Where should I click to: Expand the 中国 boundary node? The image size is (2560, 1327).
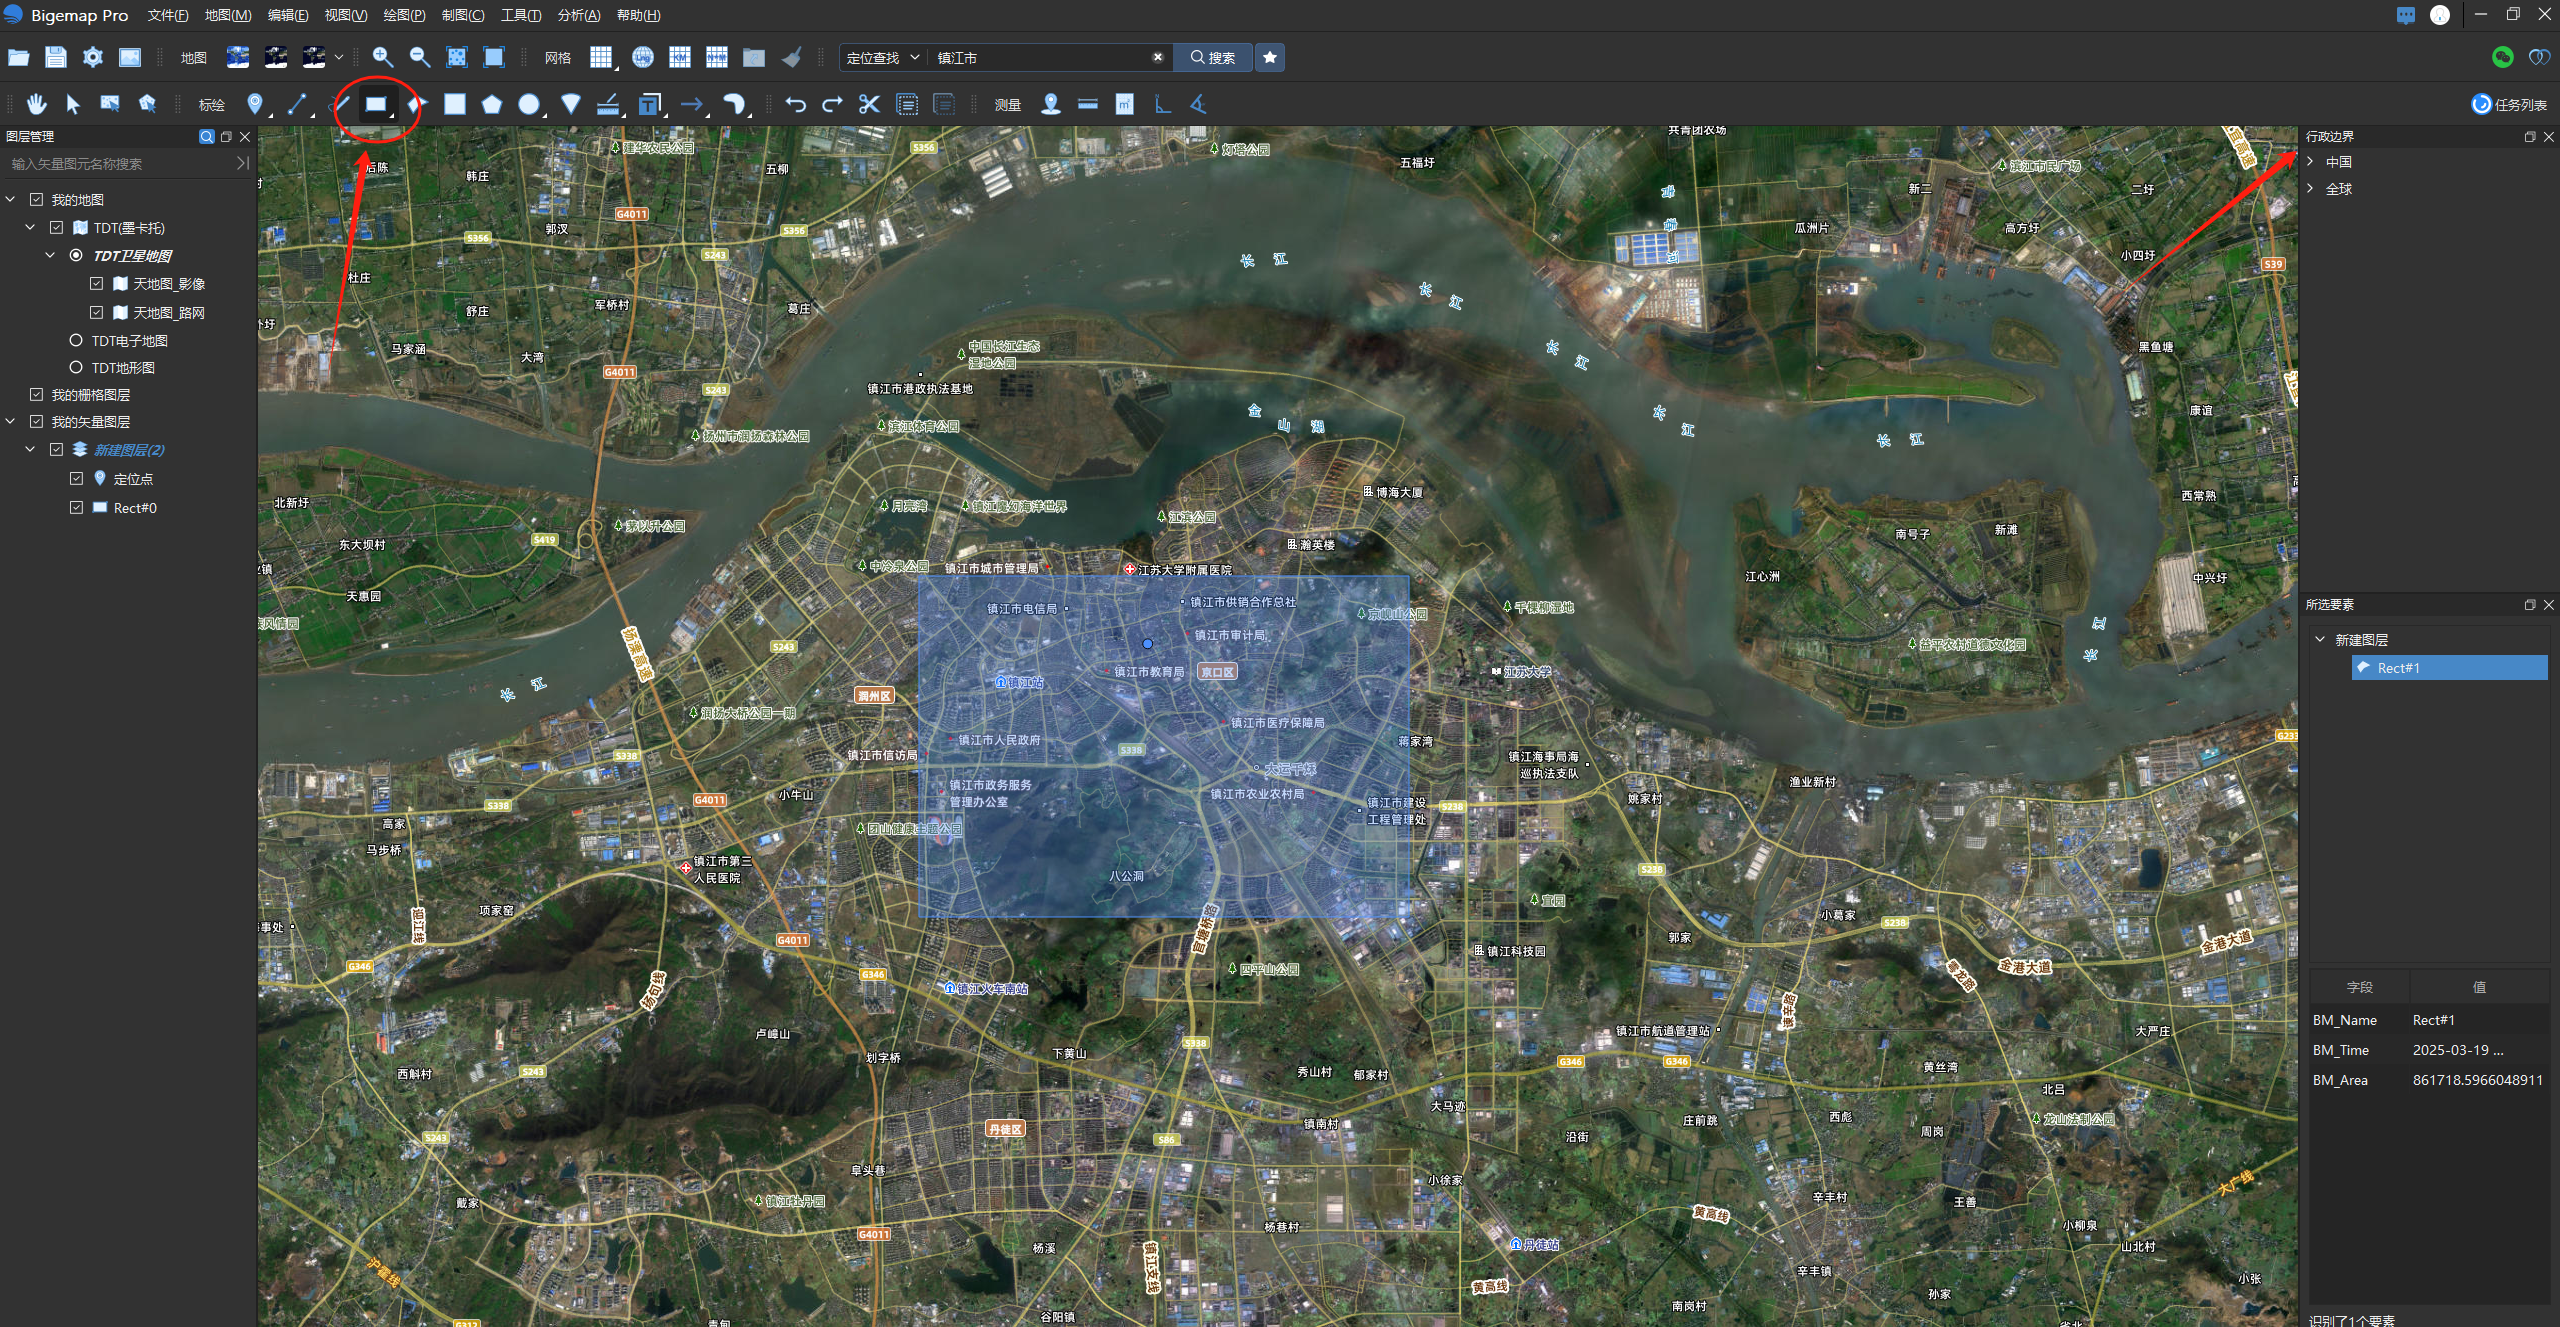pos(2311,161)
